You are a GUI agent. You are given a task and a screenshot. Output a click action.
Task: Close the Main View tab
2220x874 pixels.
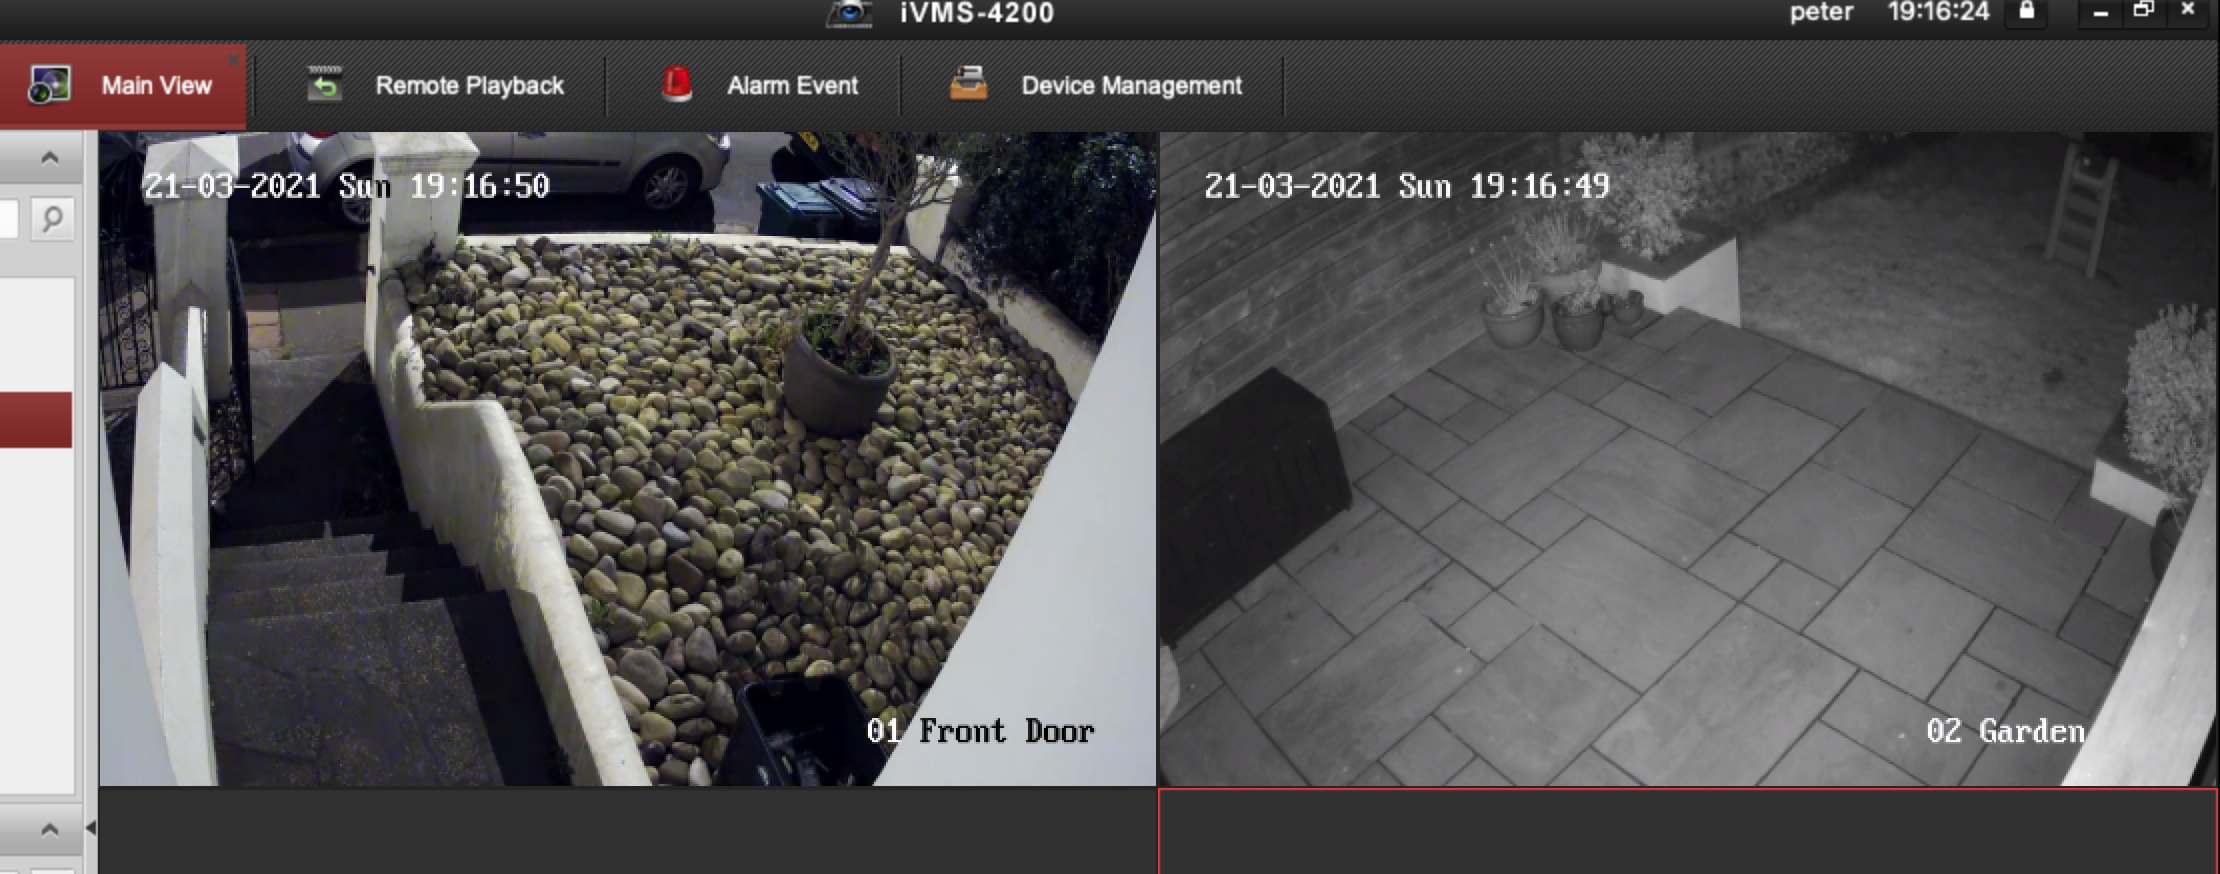coord(234,60)
